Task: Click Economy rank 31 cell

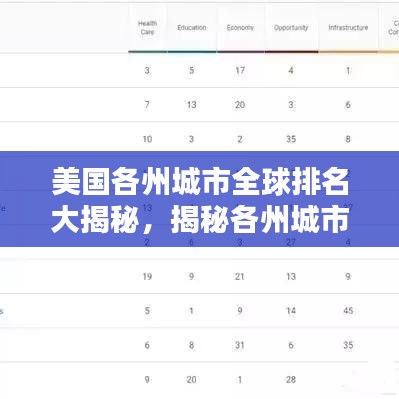Action: pos(240,345)
